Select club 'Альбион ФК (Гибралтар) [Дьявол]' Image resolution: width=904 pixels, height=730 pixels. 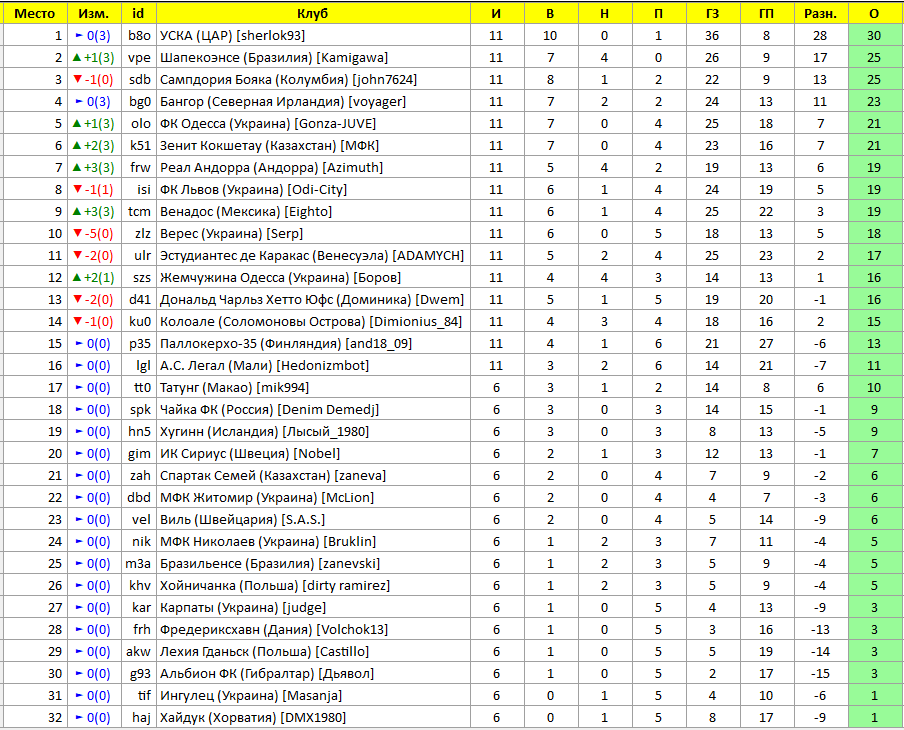267,673
